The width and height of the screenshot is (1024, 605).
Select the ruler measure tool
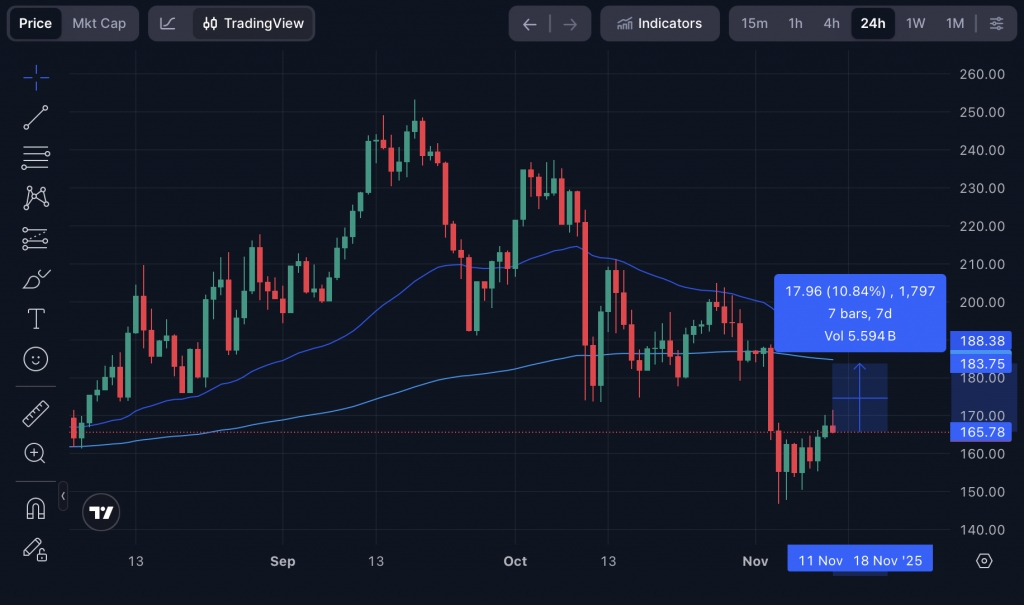(36, 413)
